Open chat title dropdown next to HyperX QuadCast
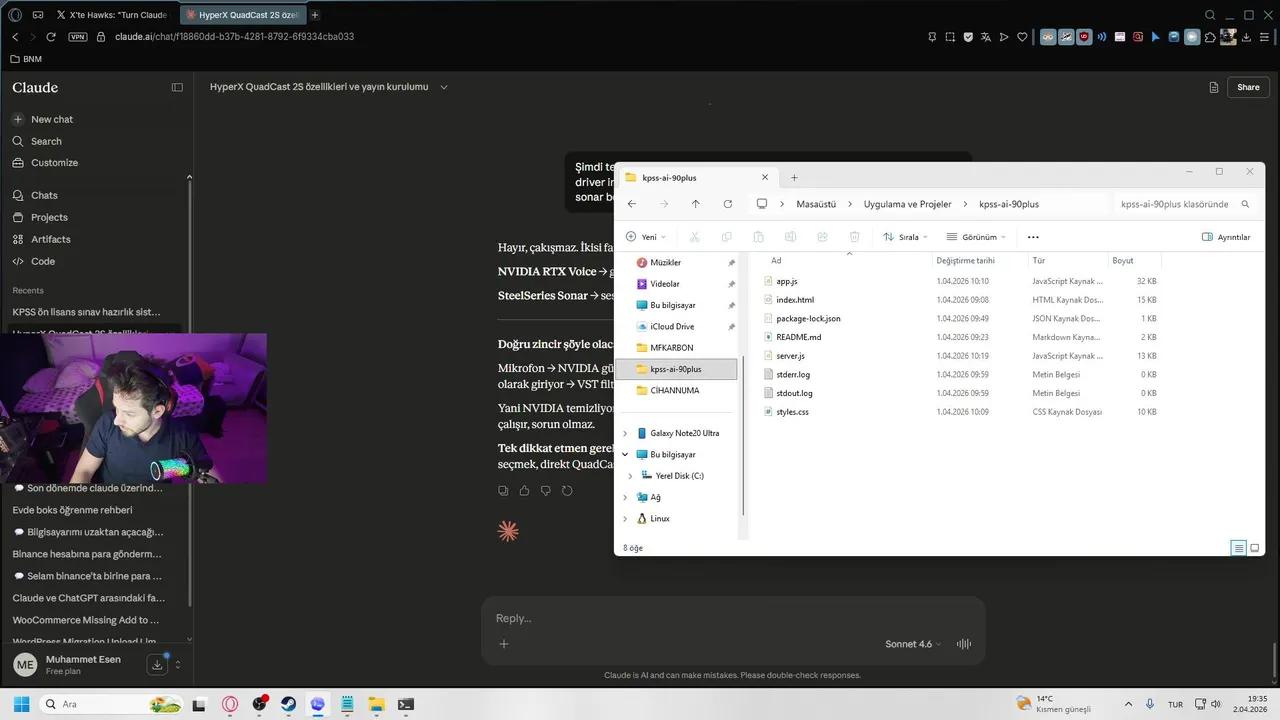The image size is (1280, 720). click(444, 87)
